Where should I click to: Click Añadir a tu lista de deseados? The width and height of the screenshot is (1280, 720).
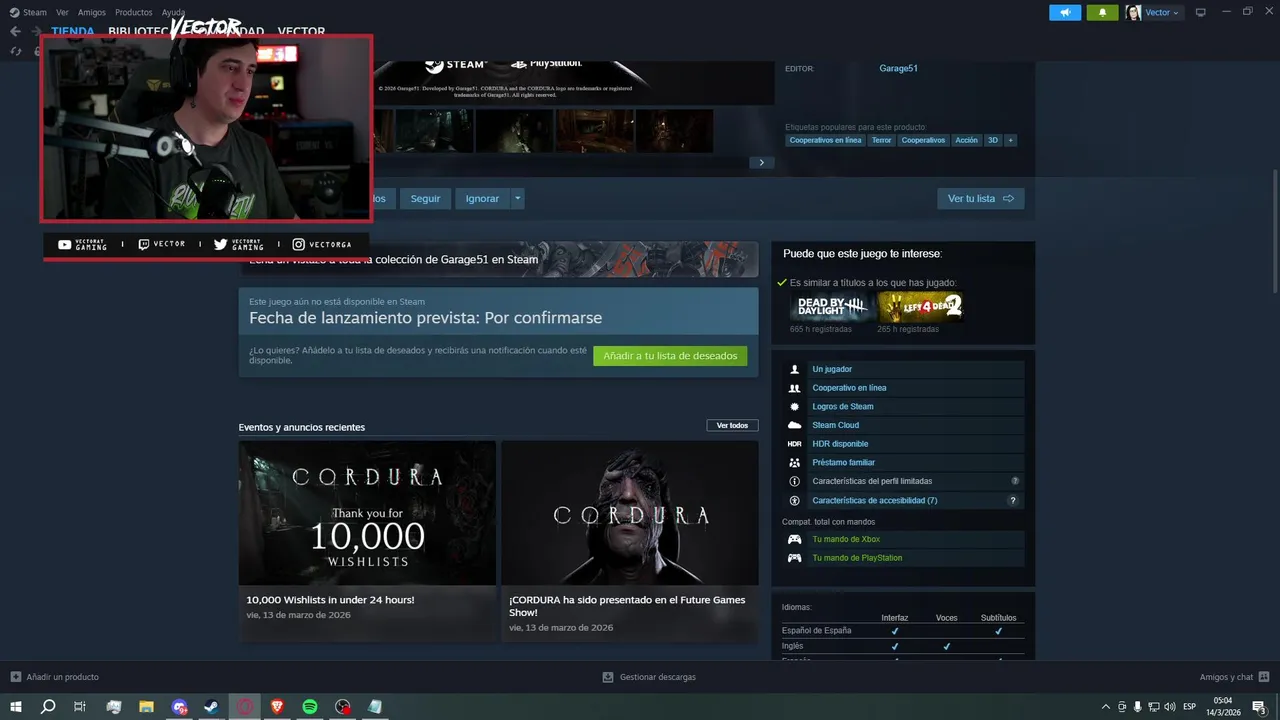[x=670, y=355]
